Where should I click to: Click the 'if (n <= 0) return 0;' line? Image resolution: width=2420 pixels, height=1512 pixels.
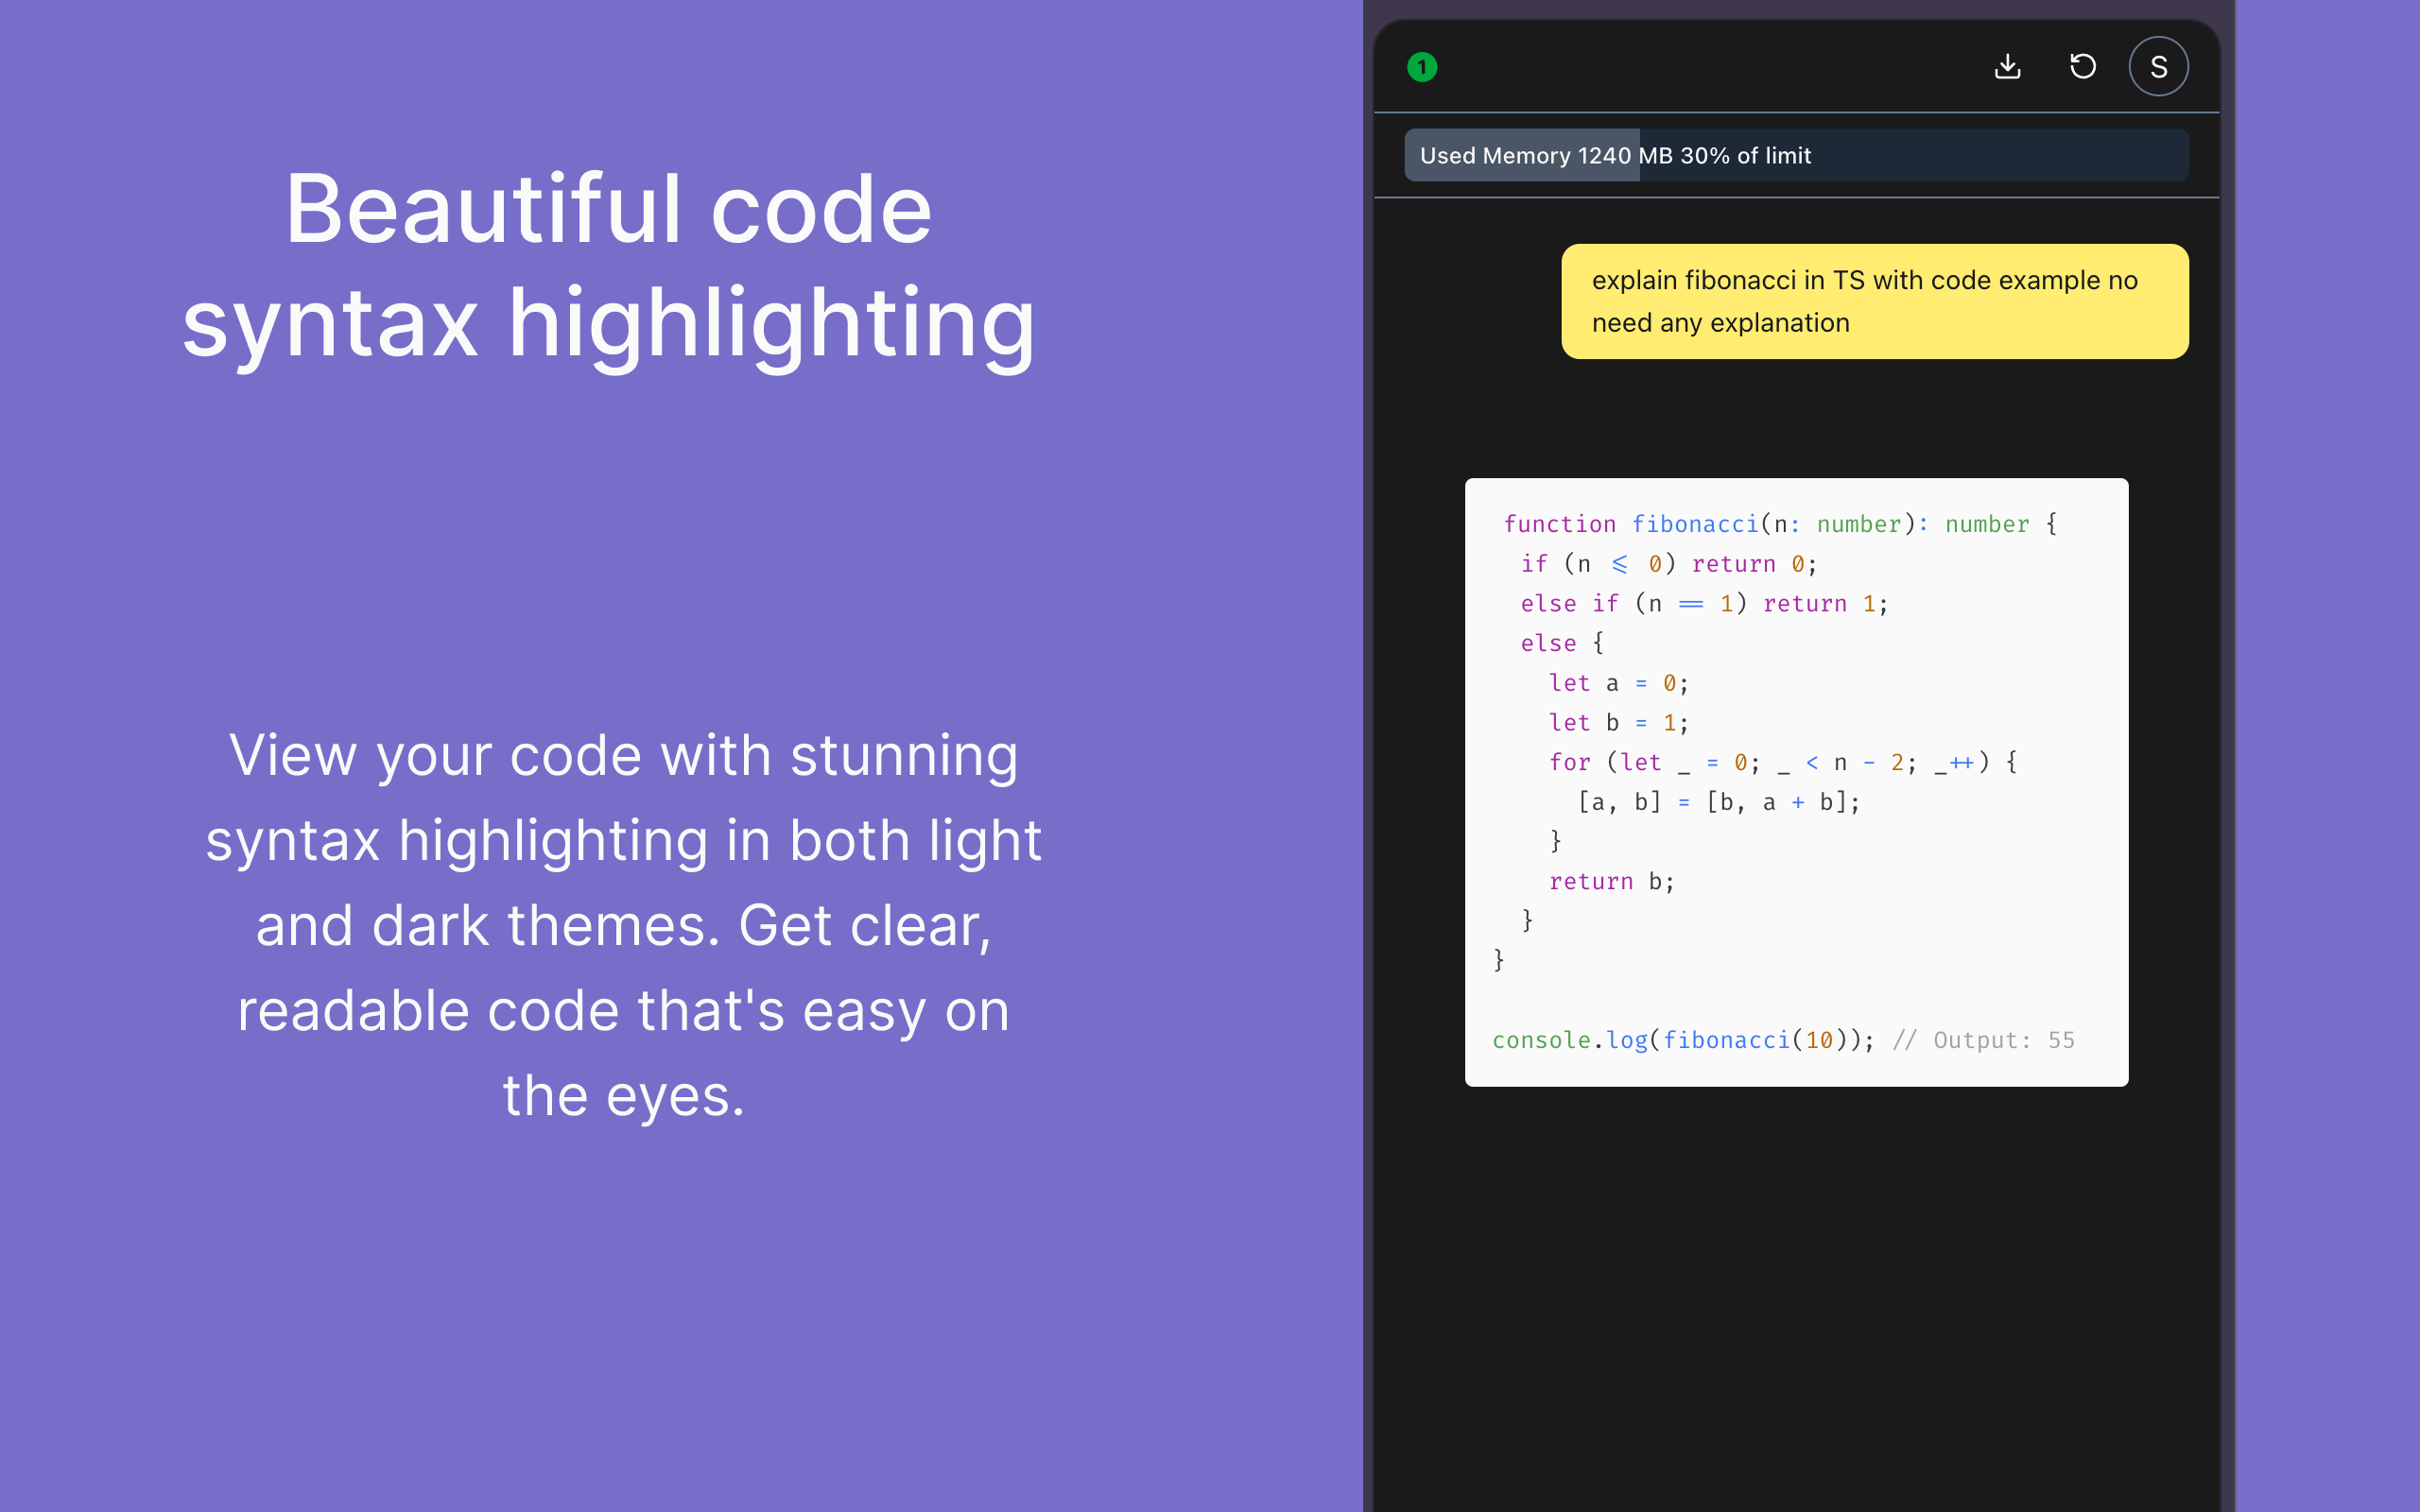point(1668,564)
